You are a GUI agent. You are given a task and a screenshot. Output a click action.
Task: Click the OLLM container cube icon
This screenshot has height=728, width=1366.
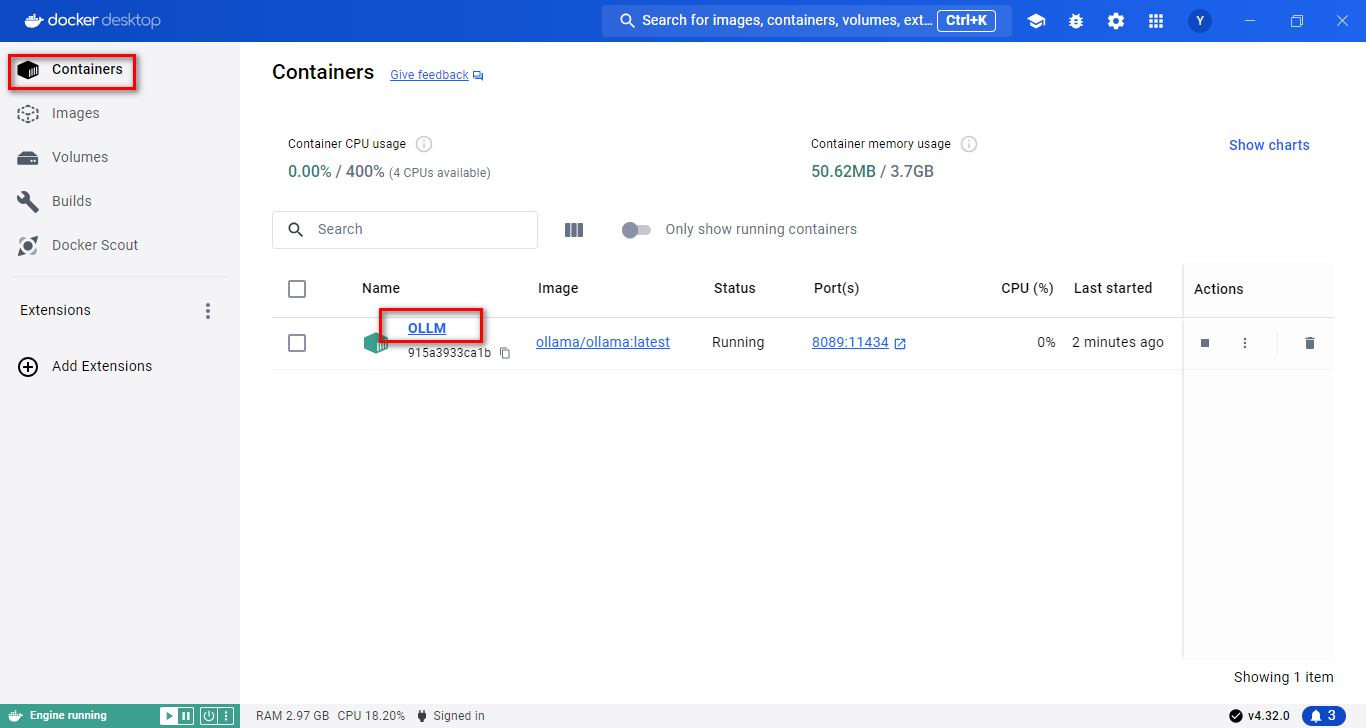pos(376,343)
